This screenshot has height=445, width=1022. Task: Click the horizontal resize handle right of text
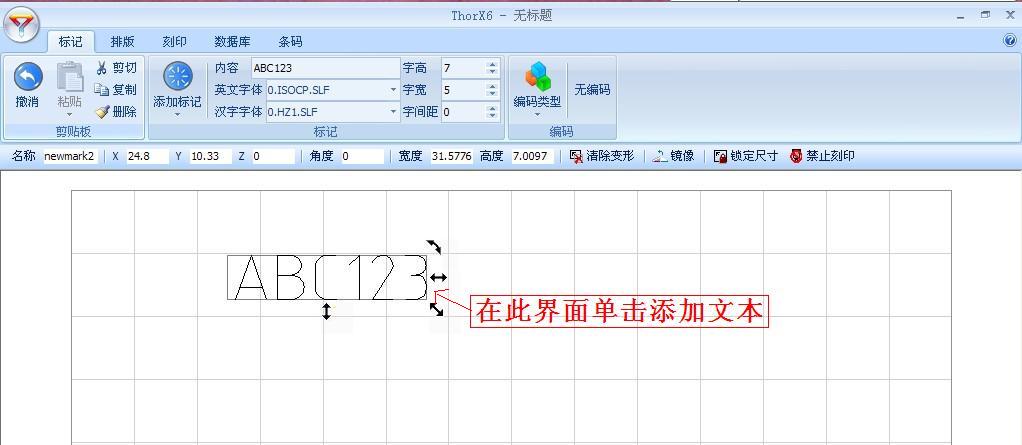point(439,278)
